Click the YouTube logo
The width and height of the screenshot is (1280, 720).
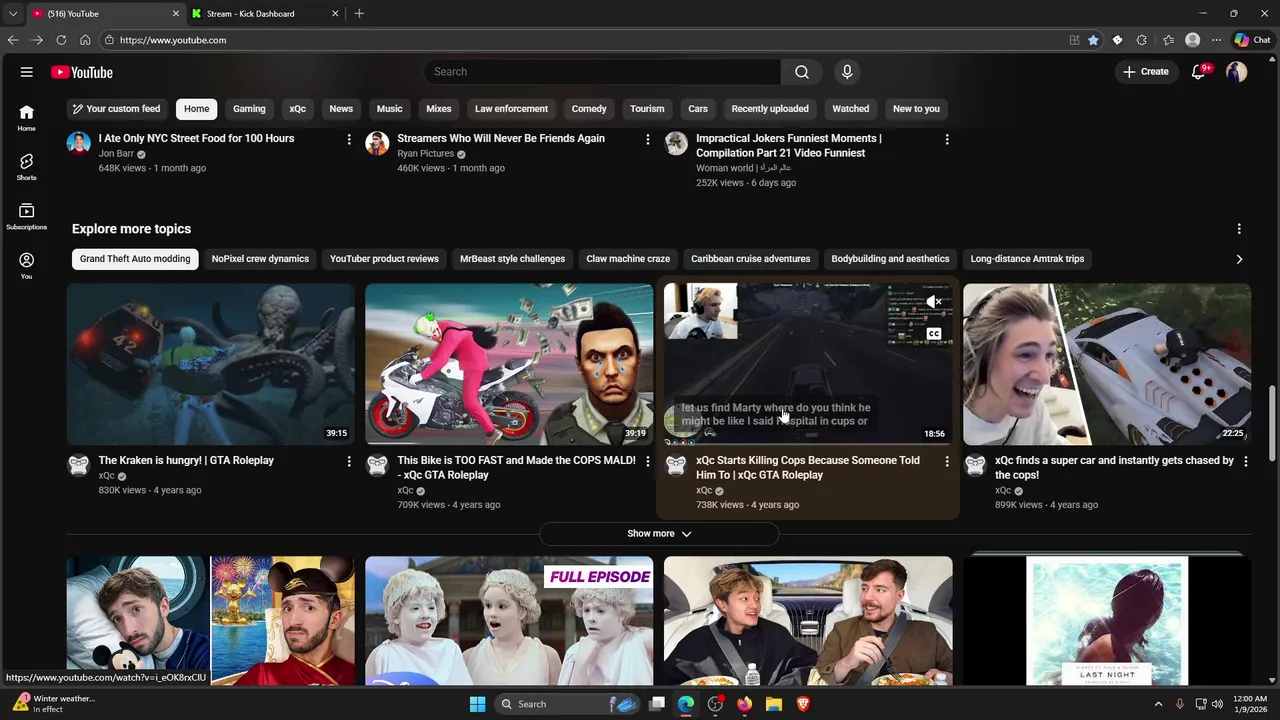82,72
